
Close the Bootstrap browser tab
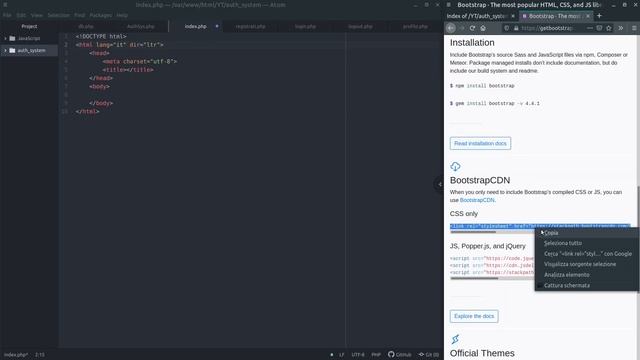tap(588, 16)
